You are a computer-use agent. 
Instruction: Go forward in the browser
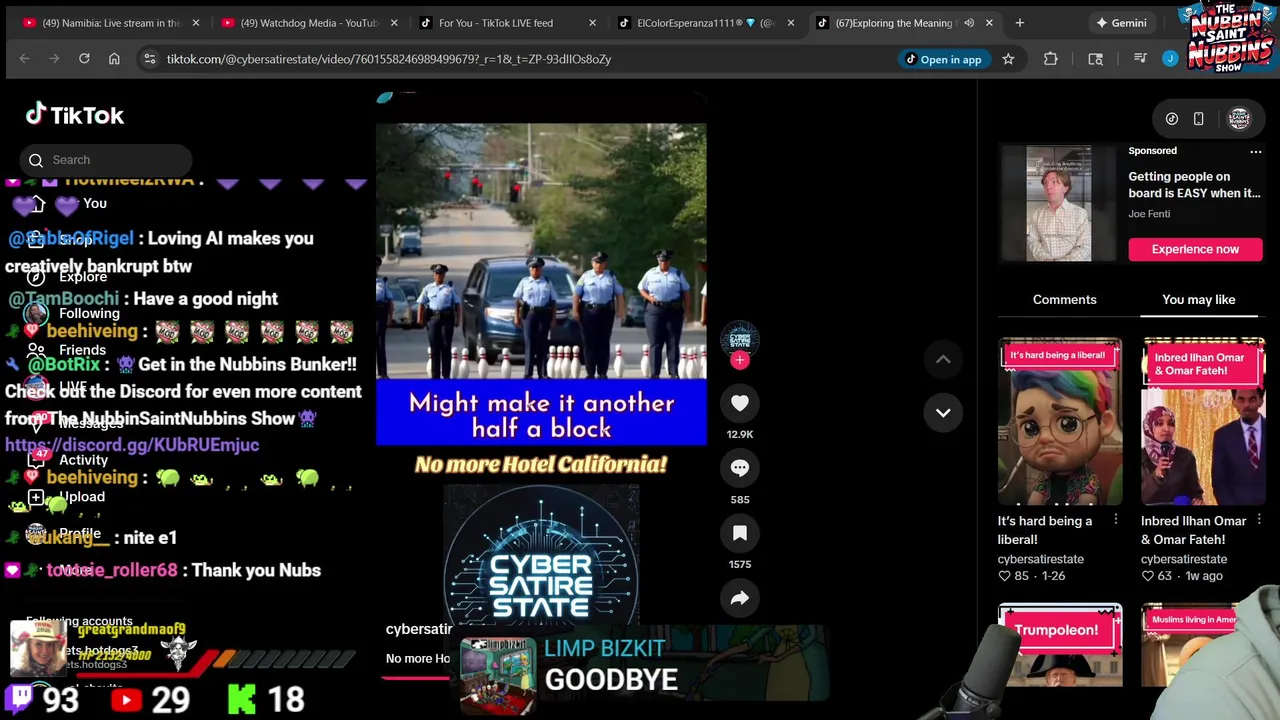click(x=54, y=59)
